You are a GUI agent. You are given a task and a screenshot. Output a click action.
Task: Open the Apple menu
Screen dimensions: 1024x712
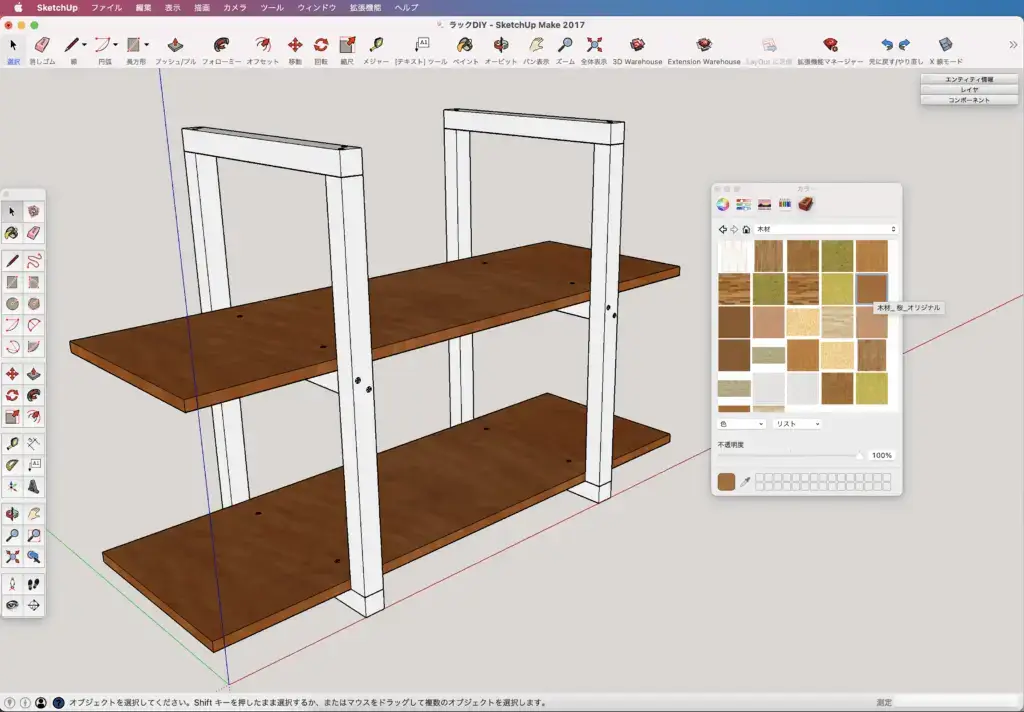[x=18, y=8]
